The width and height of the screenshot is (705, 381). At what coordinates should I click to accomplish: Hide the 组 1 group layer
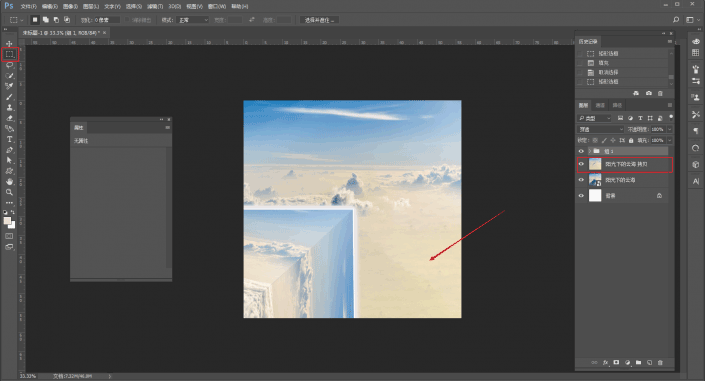point(581,151)
